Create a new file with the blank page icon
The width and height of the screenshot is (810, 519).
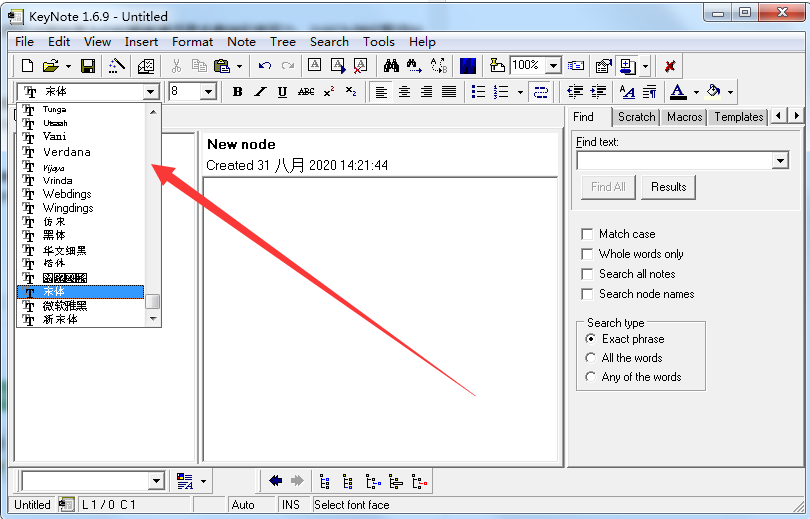click(27, 66)
